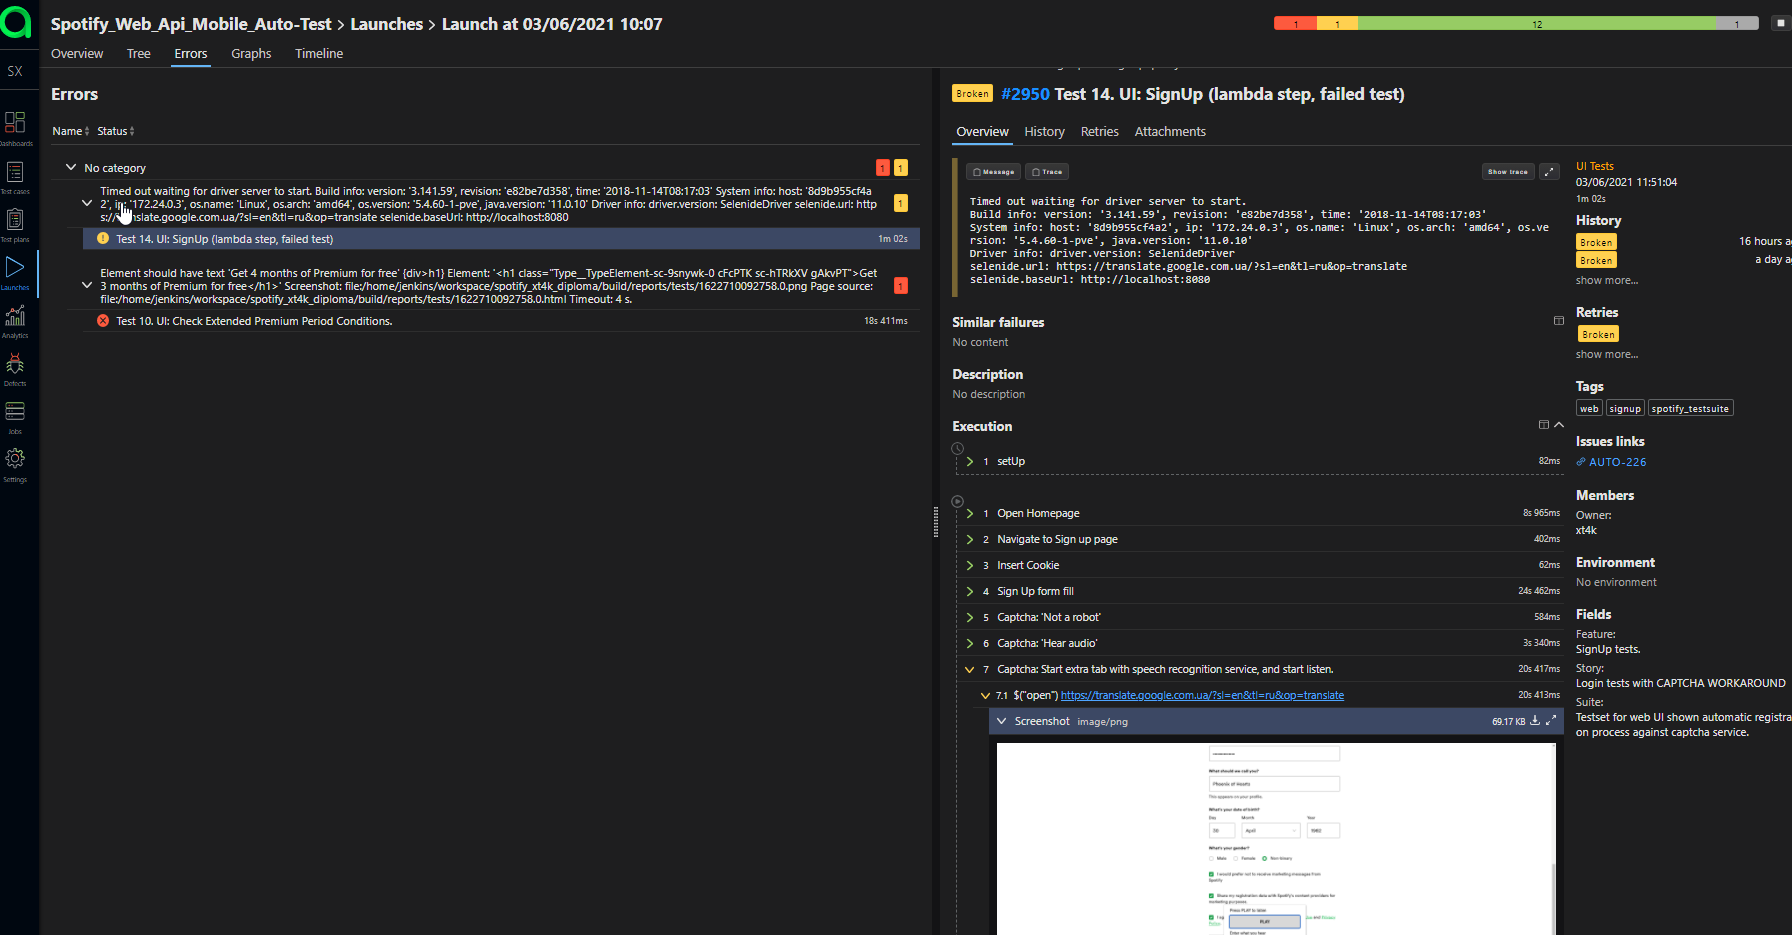
Task: Open the Jobs section
Action: click(15, 413)
